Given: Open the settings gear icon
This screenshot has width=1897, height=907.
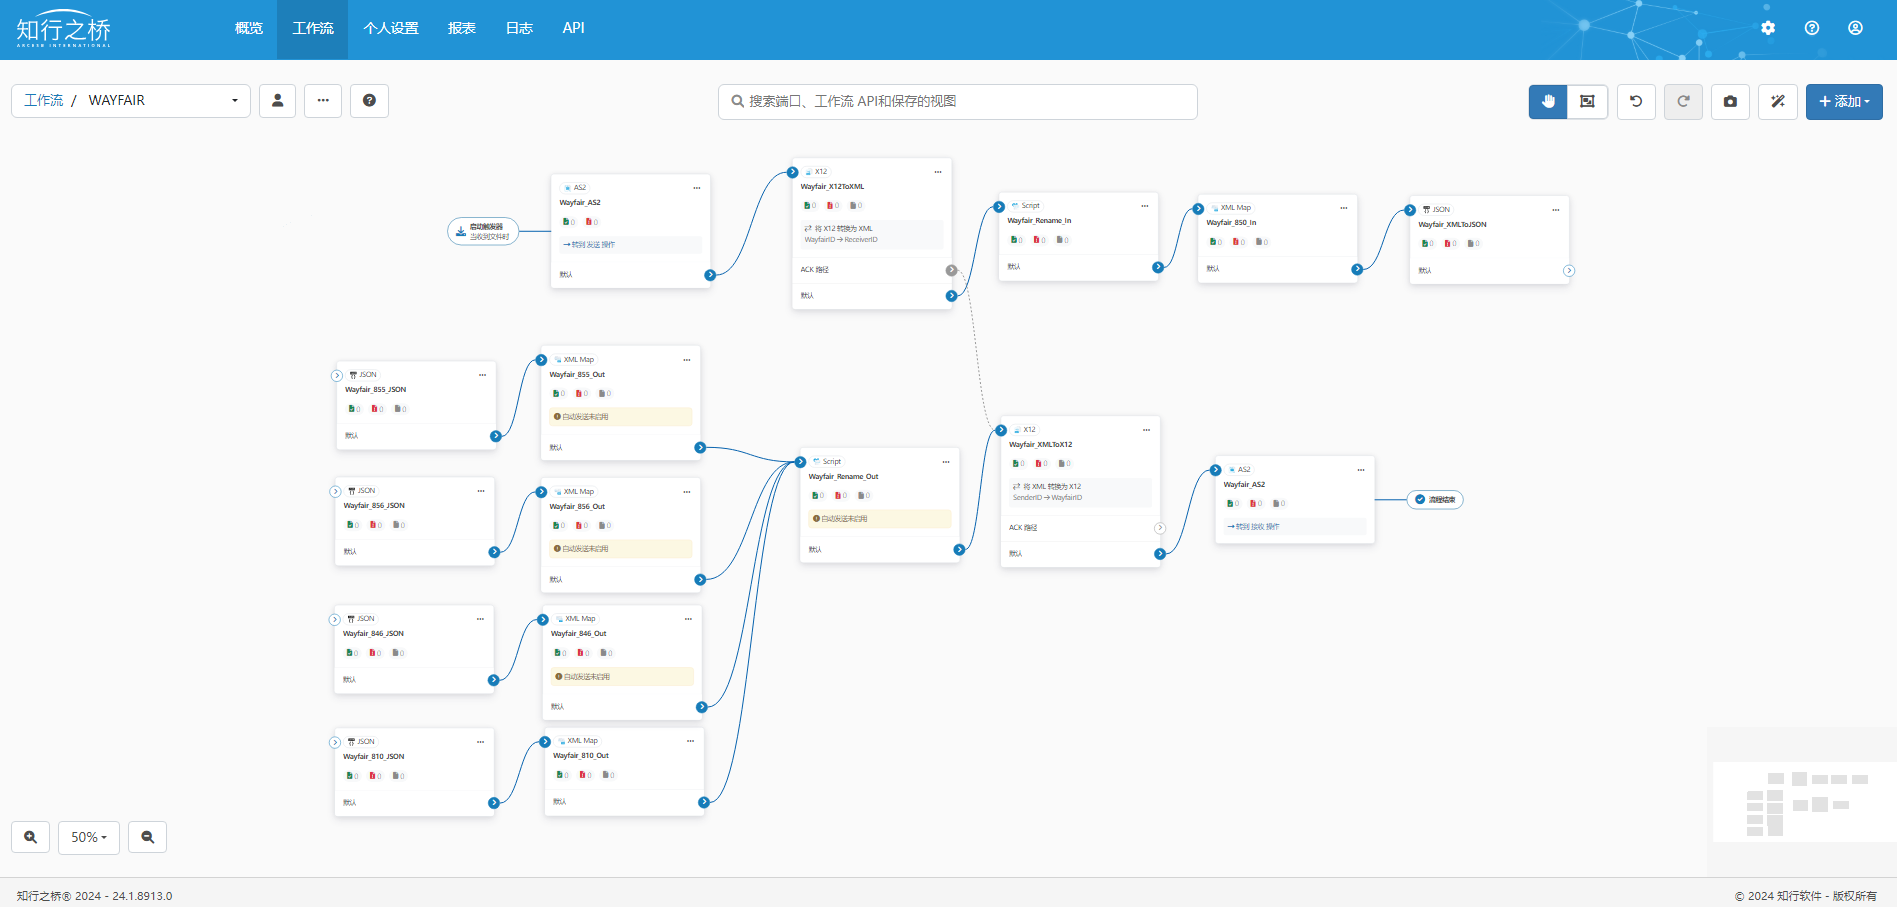Looking at the screenshot, I should tap(1768, 28).
